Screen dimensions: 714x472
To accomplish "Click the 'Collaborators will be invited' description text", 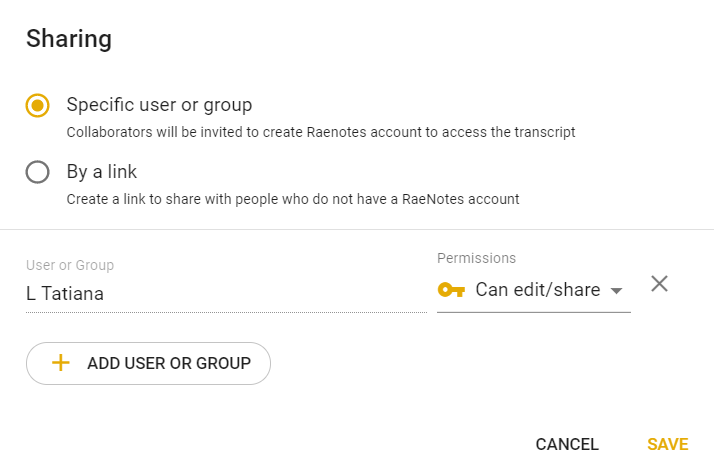I will 321,132.
